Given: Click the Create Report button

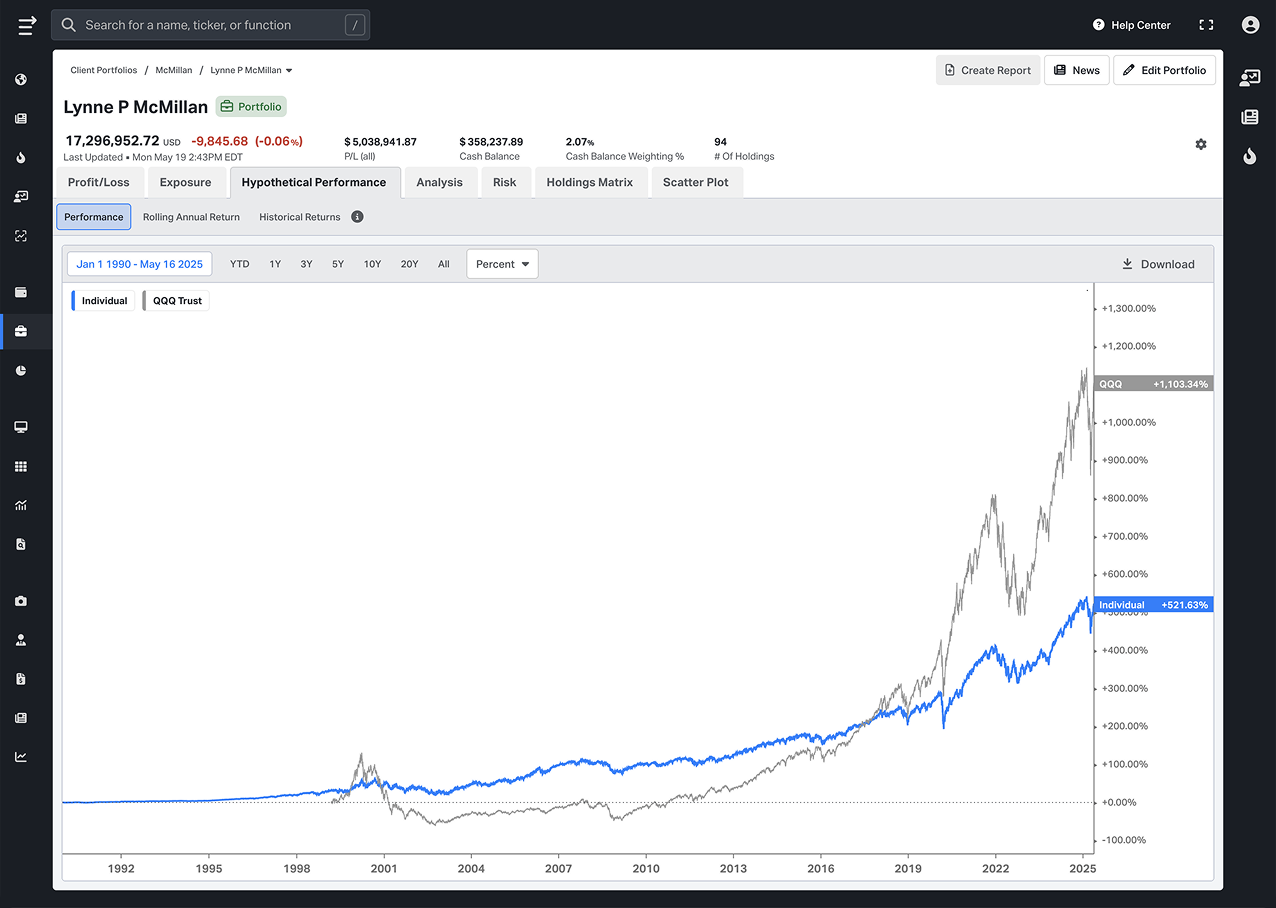Looking at the screenshot, I should pos(988,70).
